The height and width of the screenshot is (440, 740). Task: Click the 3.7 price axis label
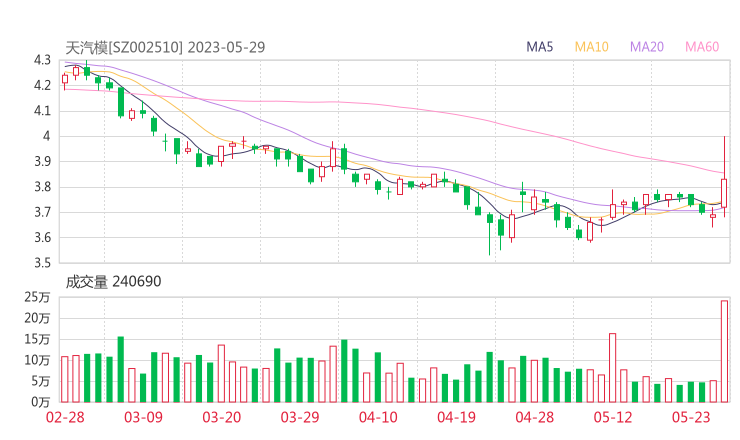pos(42,212)
